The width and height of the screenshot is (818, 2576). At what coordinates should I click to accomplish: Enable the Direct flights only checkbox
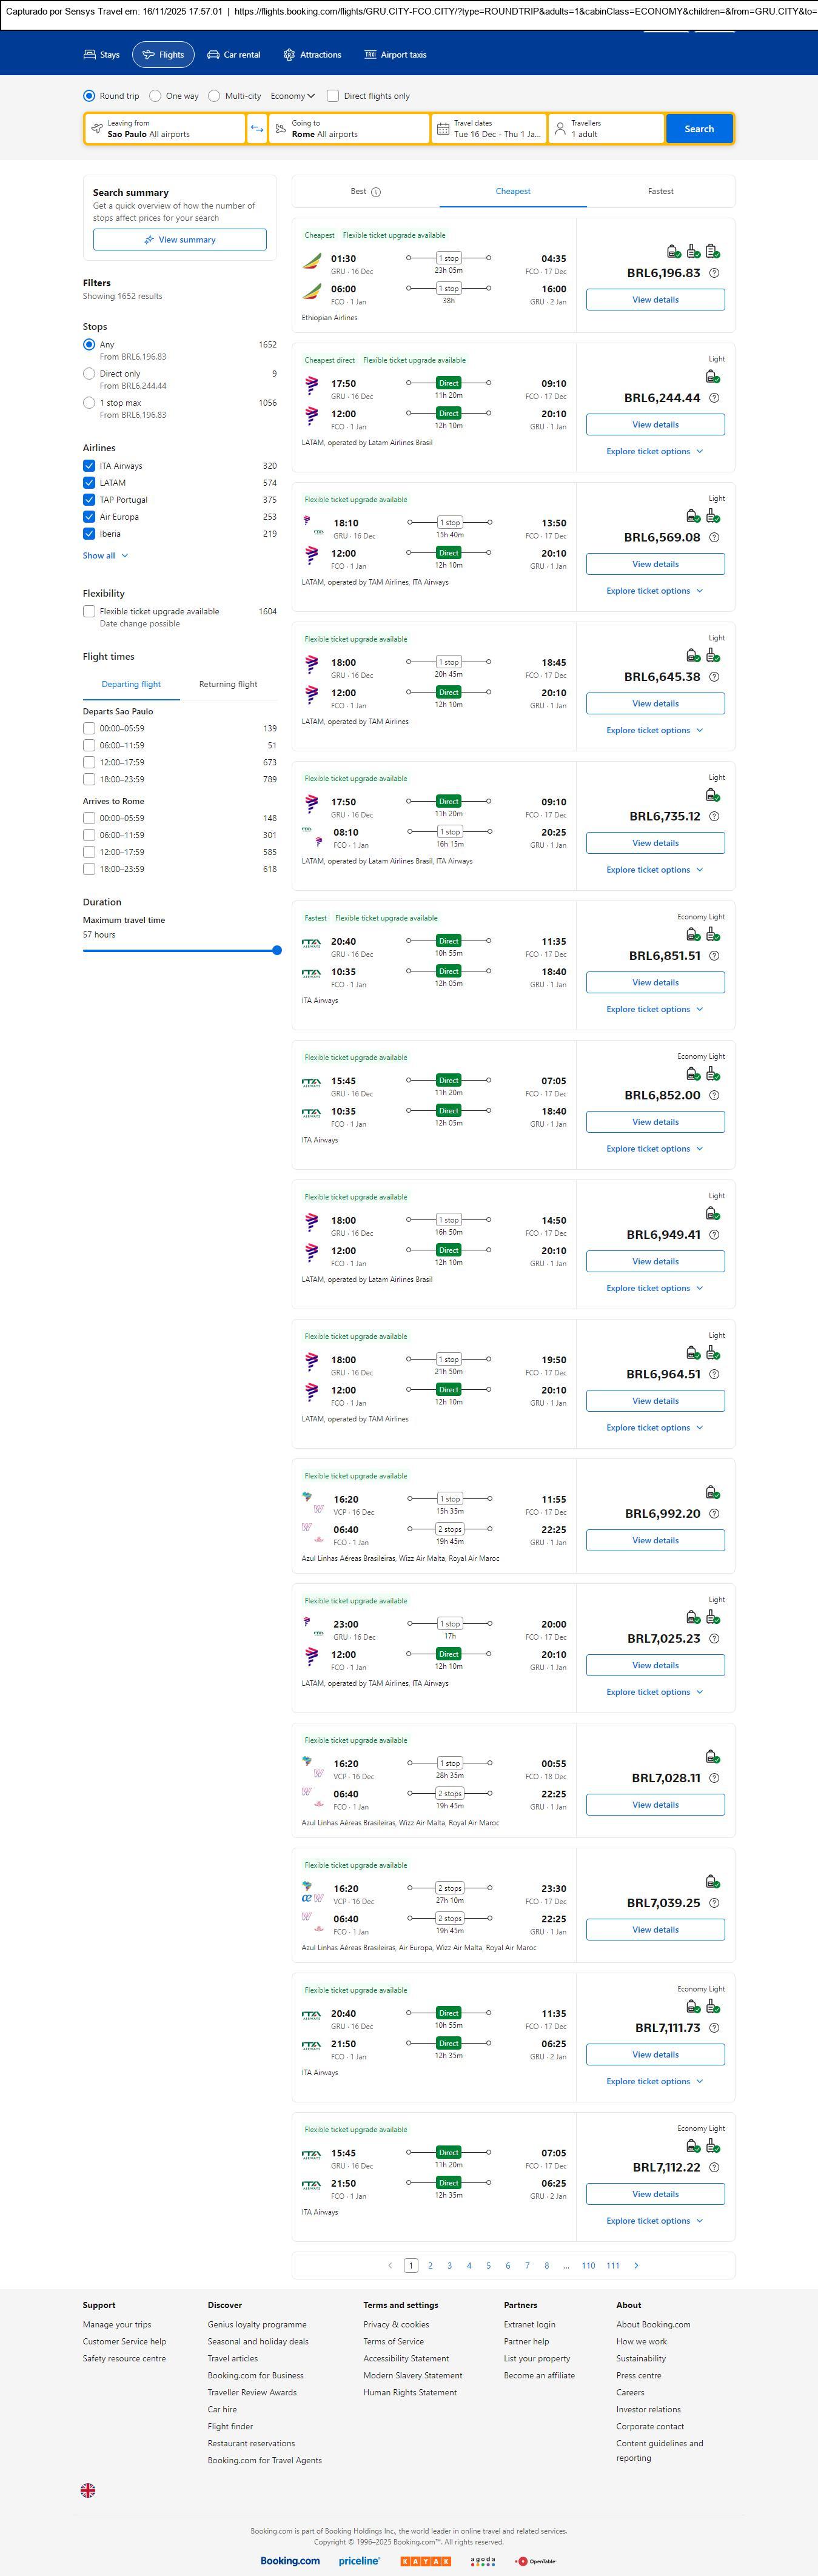(333, 96)
